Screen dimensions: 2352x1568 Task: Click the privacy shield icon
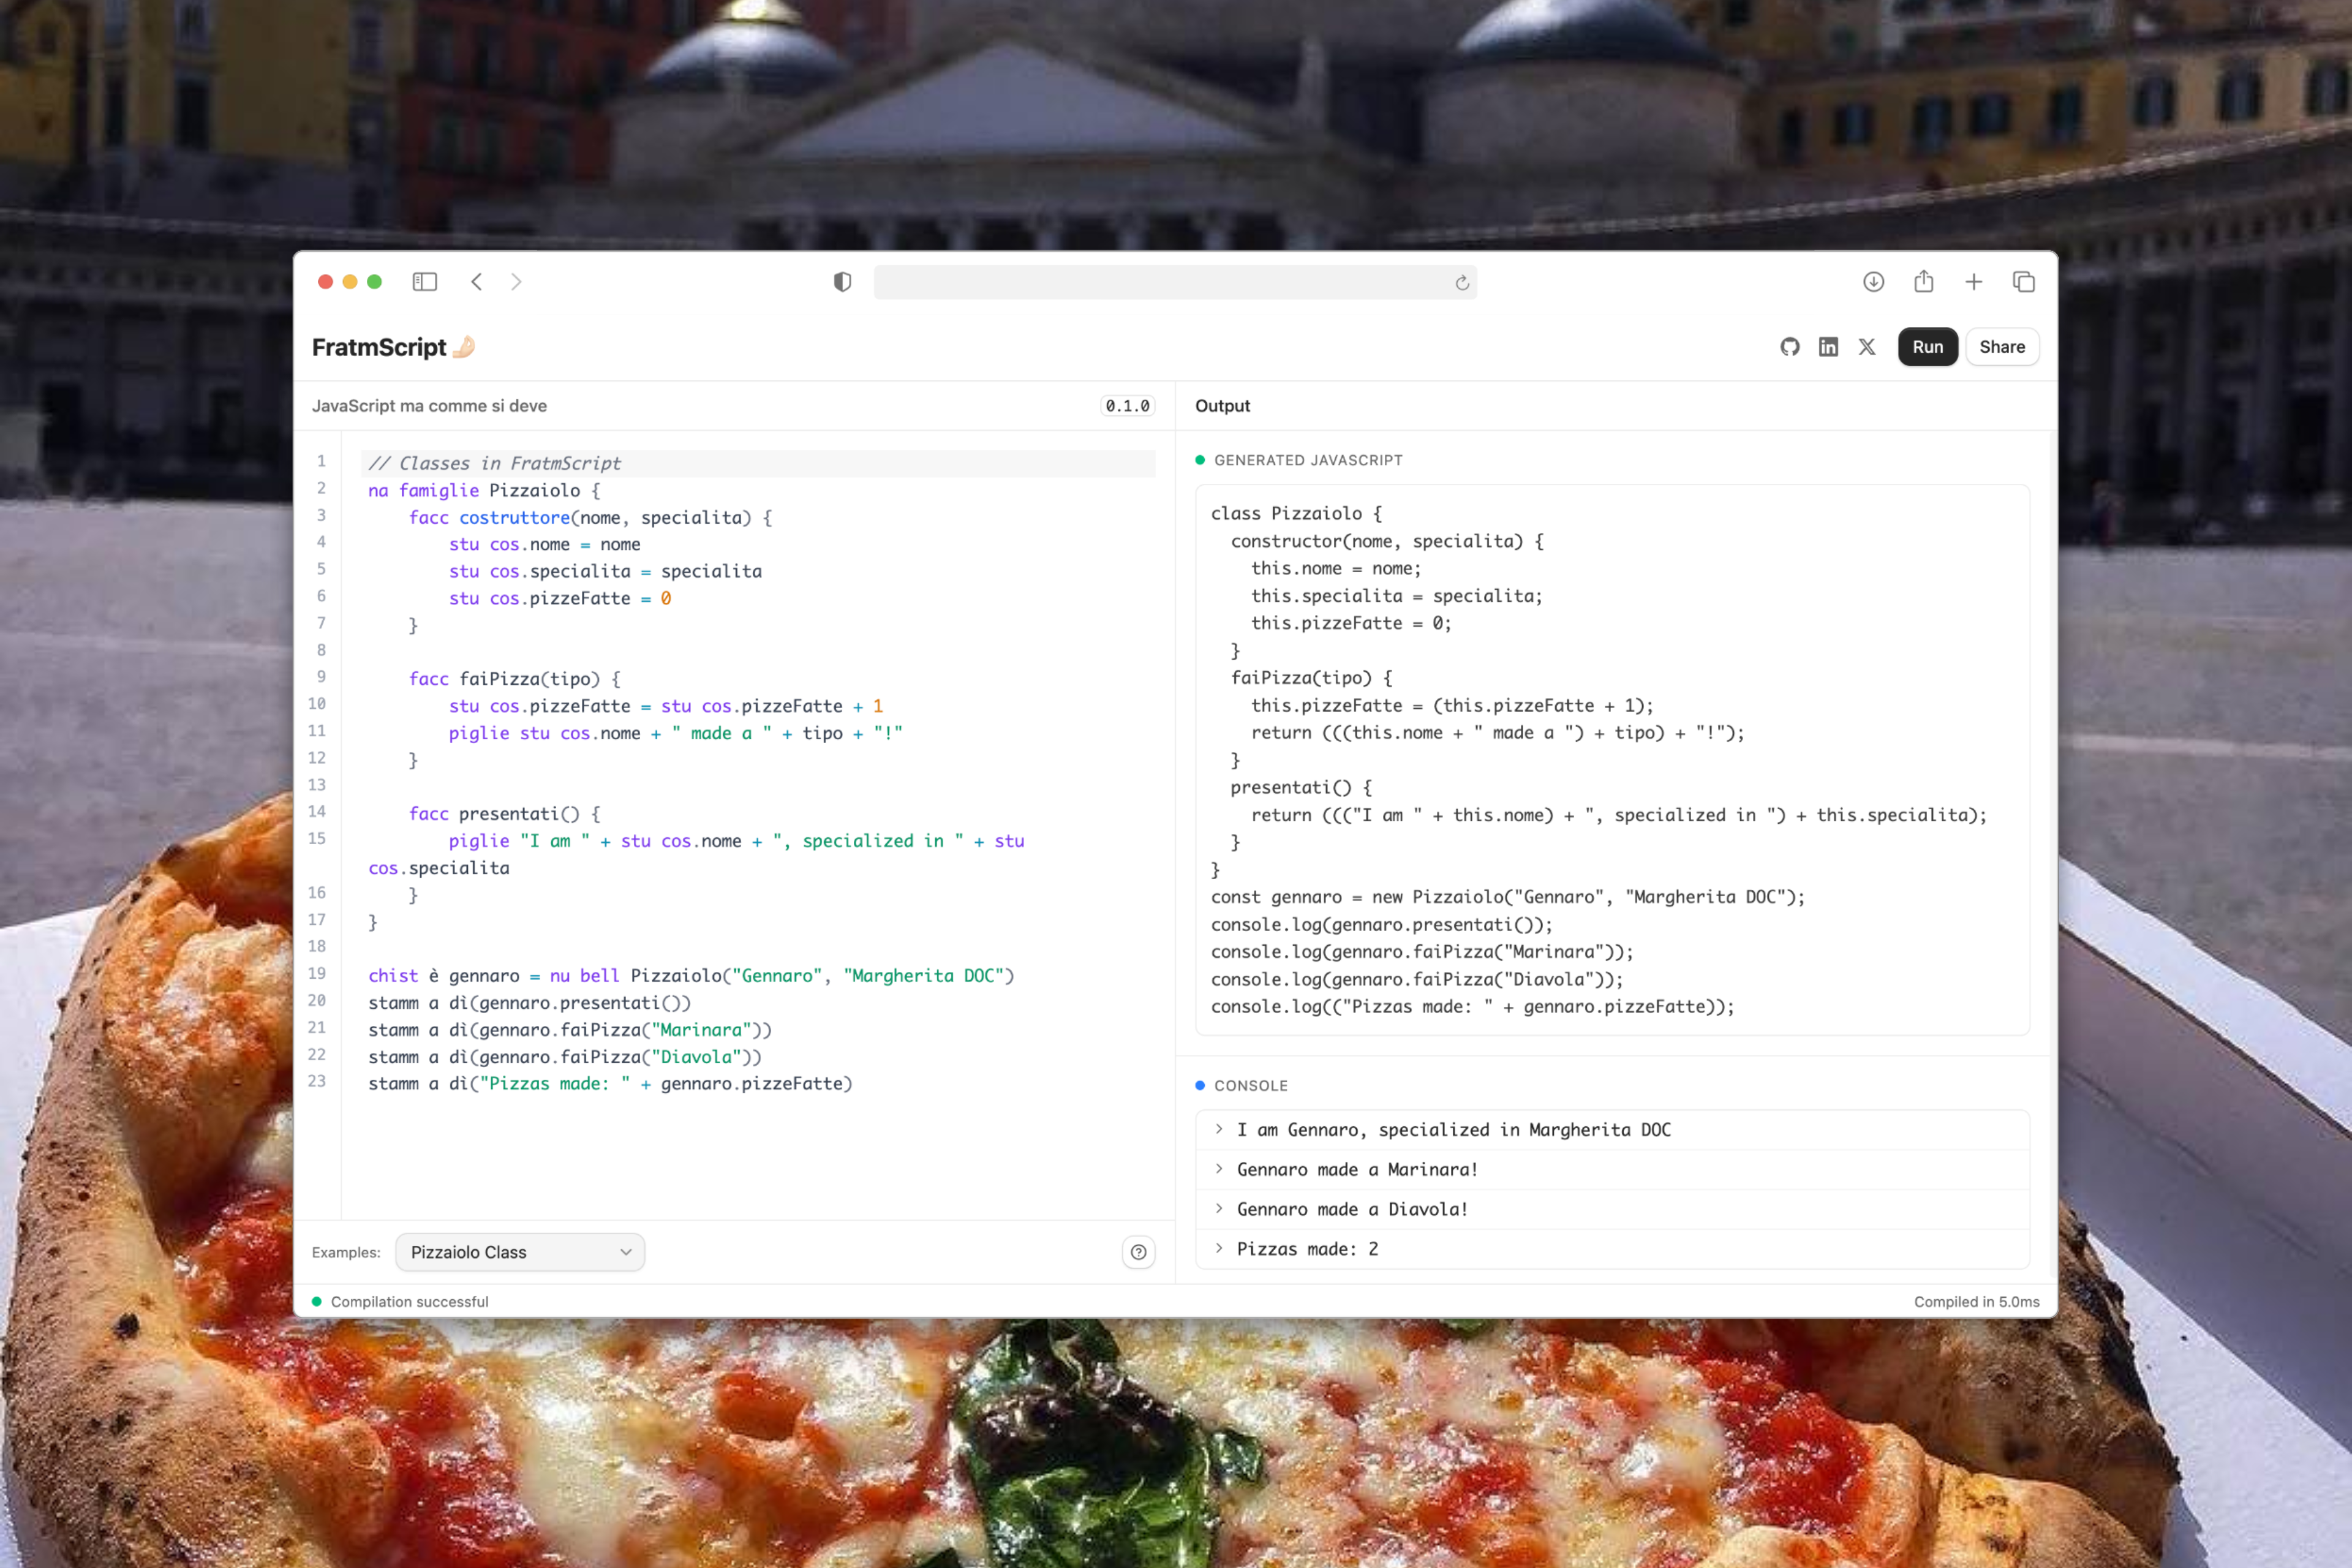point(842,282)
